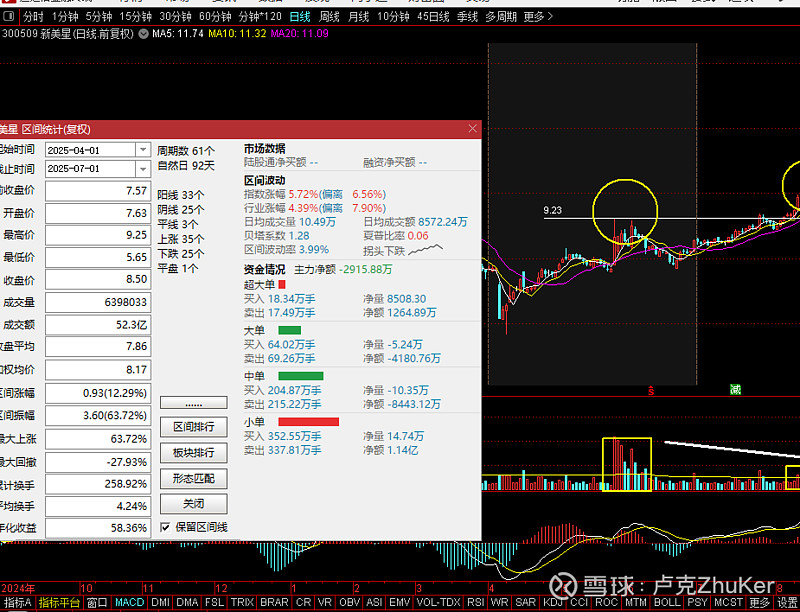Open the 分钟*120 period tab
Viewport: 800px width, 612px height.
260,17
